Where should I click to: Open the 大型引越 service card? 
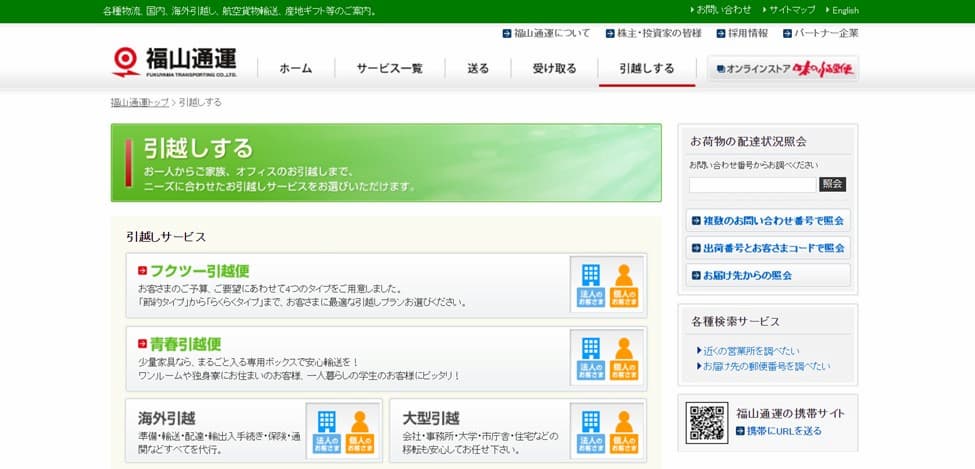(x=518, y=431)
